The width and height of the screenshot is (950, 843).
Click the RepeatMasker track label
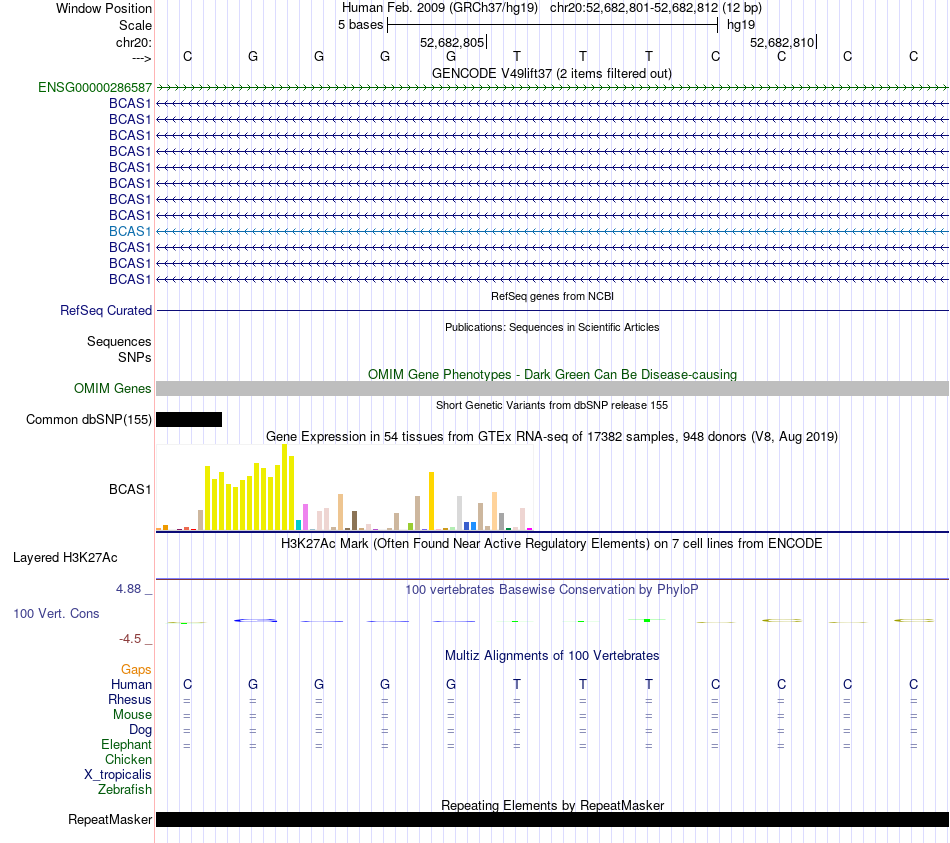tap(110, 819)
